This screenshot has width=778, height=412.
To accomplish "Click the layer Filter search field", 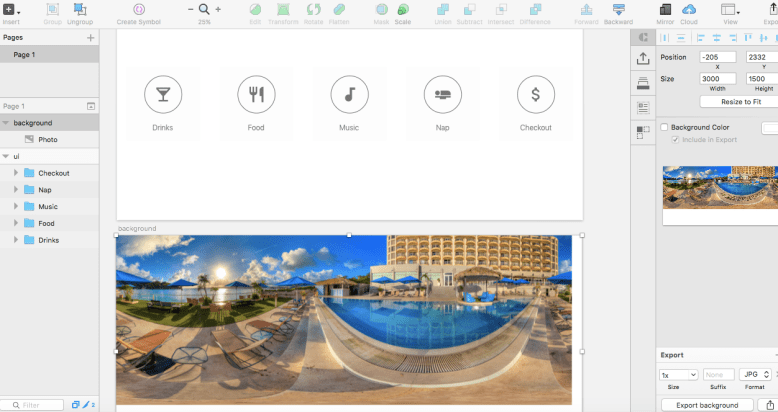I will click(32, 405).
